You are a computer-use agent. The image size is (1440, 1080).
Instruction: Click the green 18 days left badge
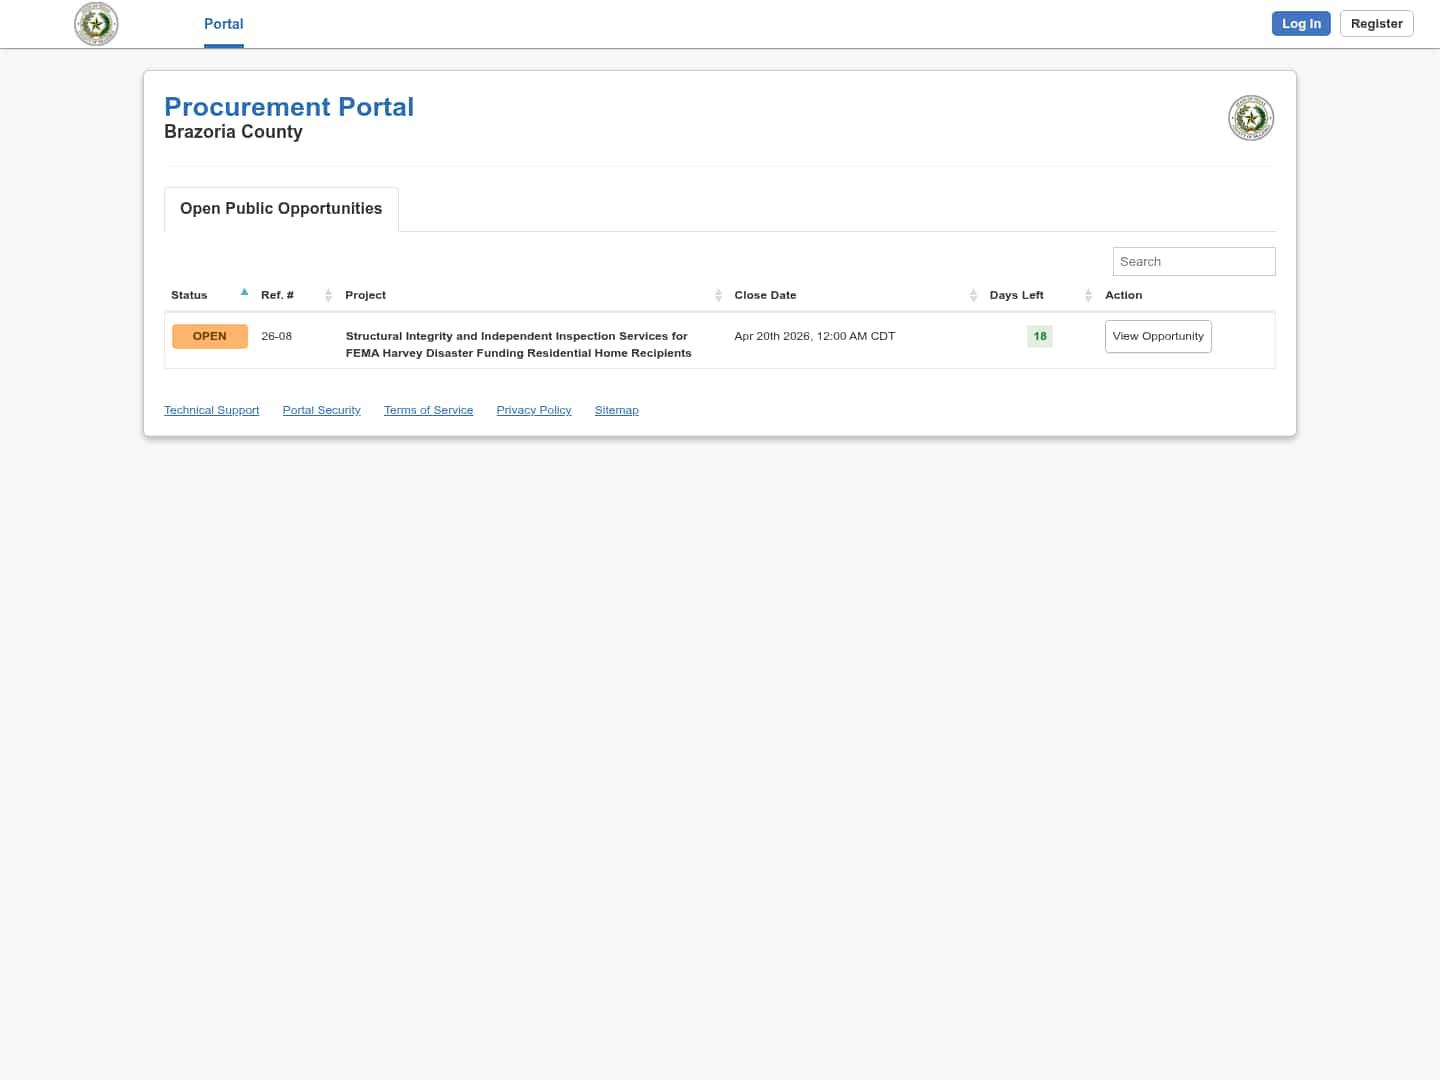(1039, 336)
